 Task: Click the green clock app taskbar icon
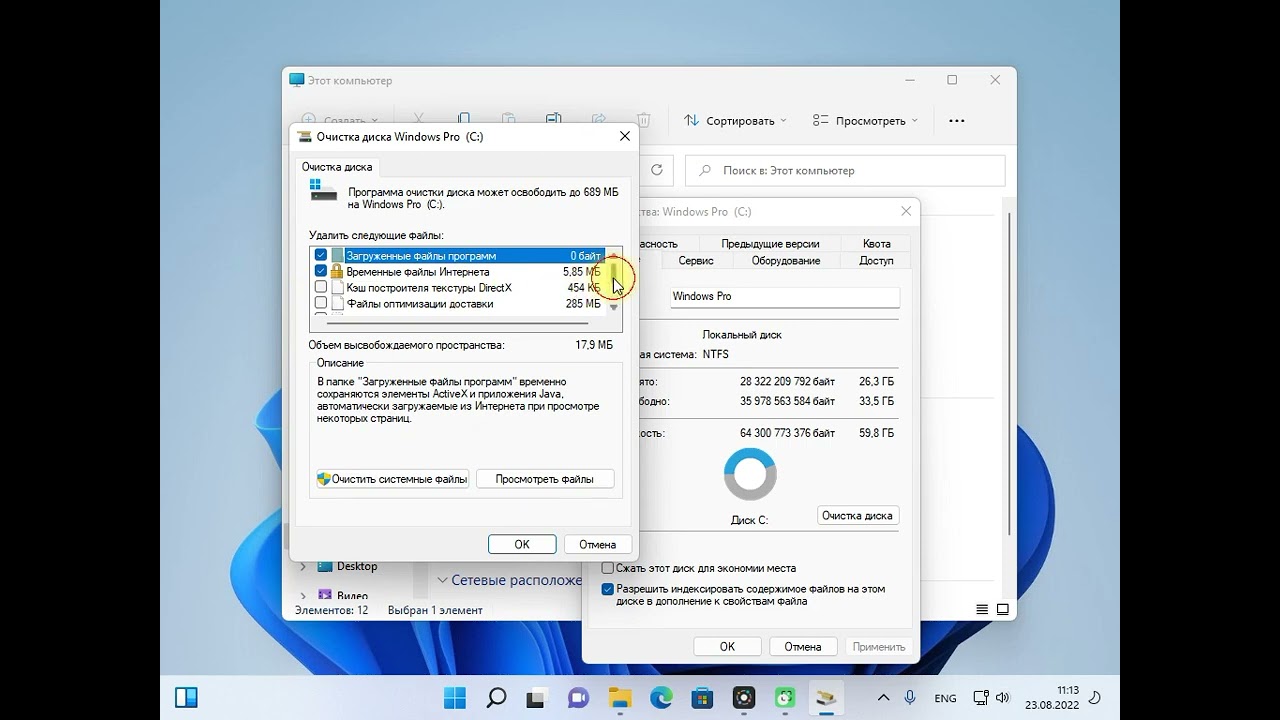click(x=785, y=698)
